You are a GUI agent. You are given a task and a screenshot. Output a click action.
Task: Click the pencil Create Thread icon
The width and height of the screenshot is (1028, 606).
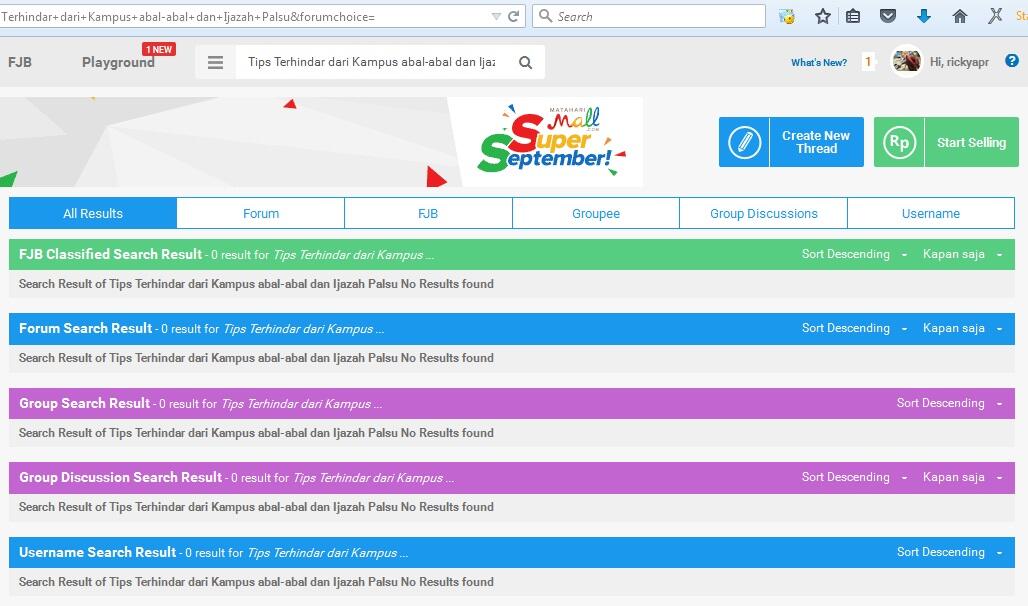(744, 142)
